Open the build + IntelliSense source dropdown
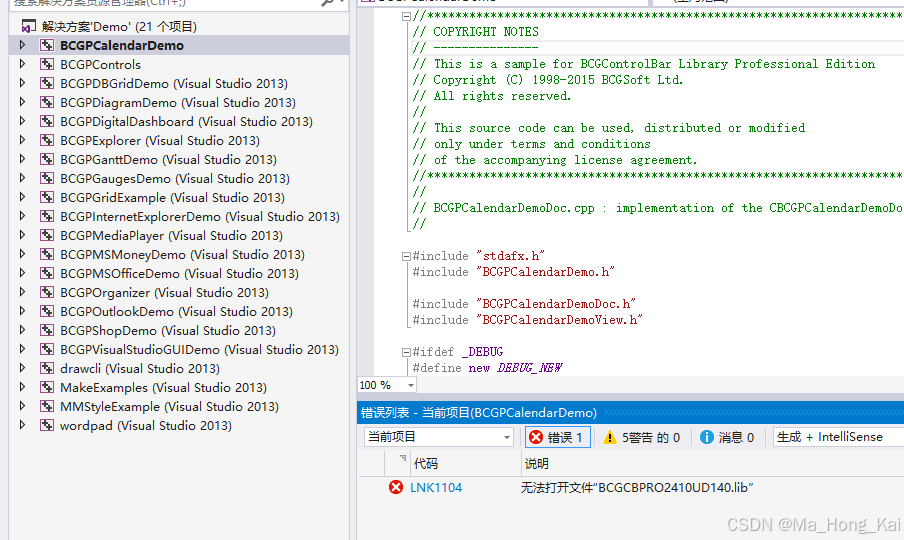The height and width of the screenshot is (540, 904). pyautogui.click(x=838, y=437)
